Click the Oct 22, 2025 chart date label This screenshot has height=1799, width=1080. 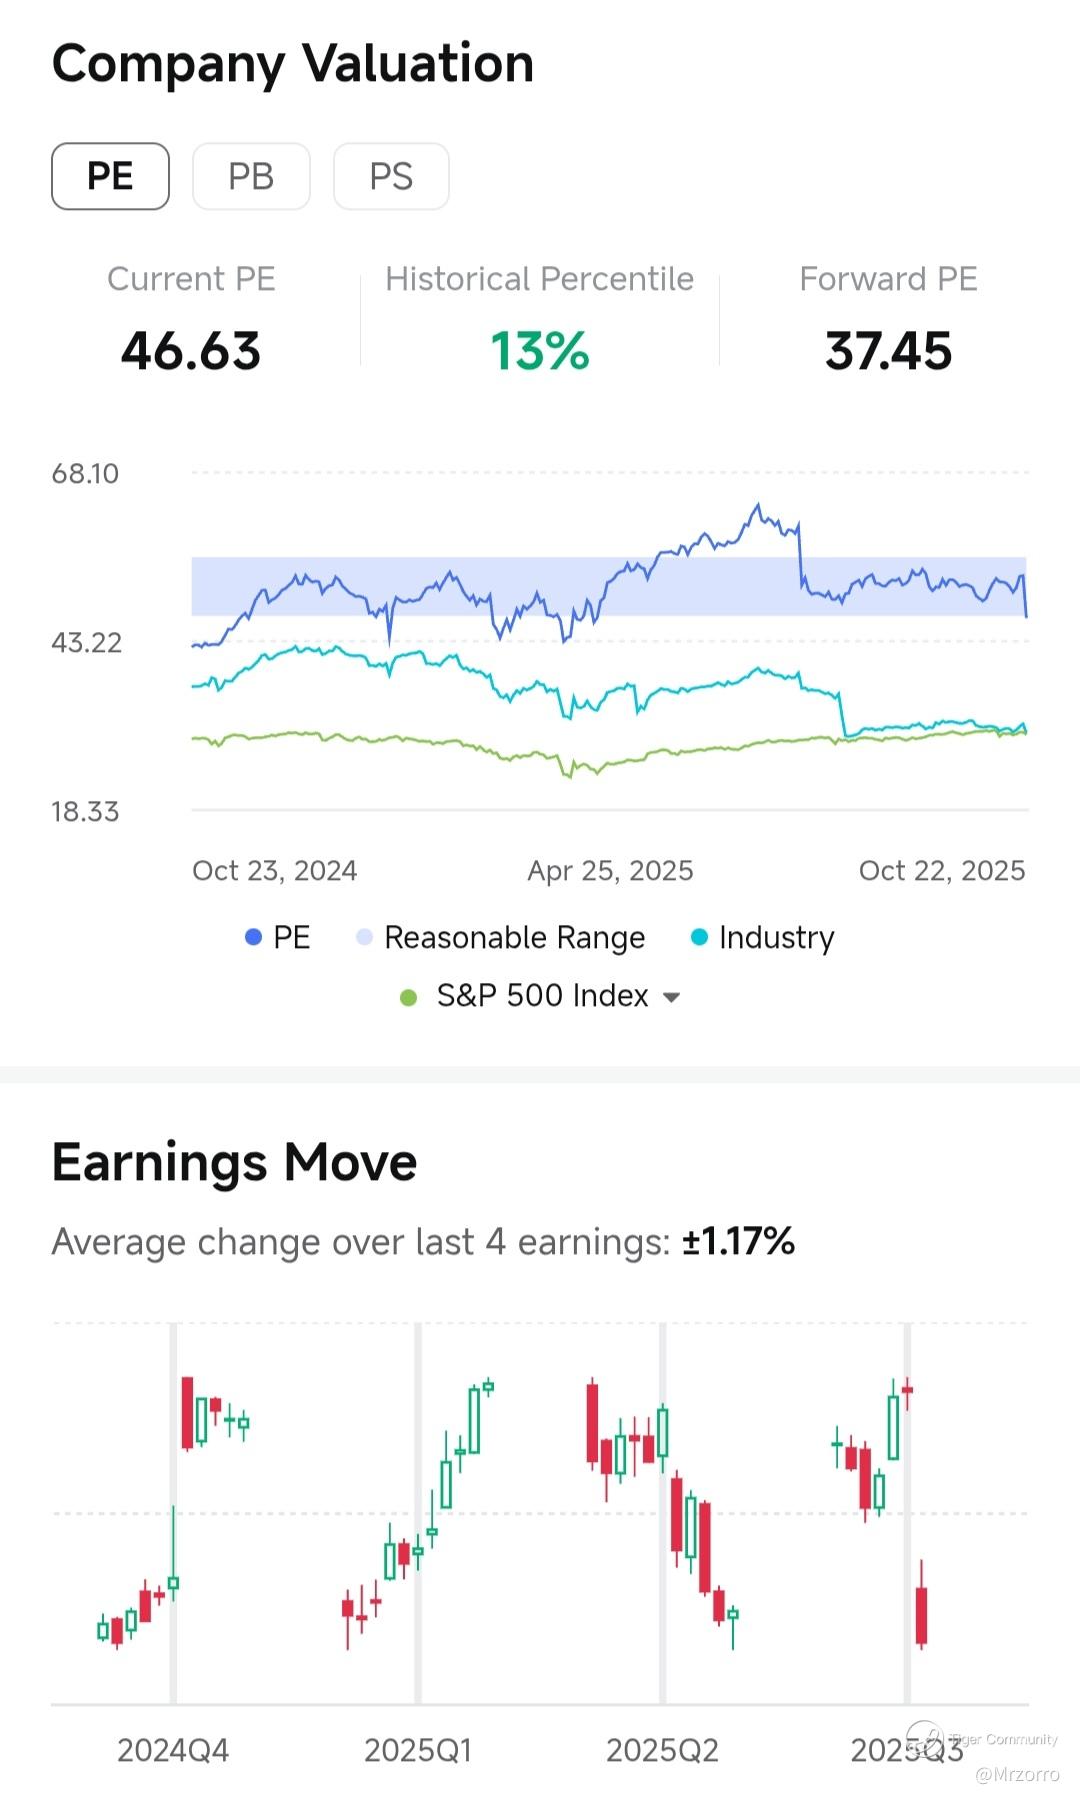[x=941, y=871]
